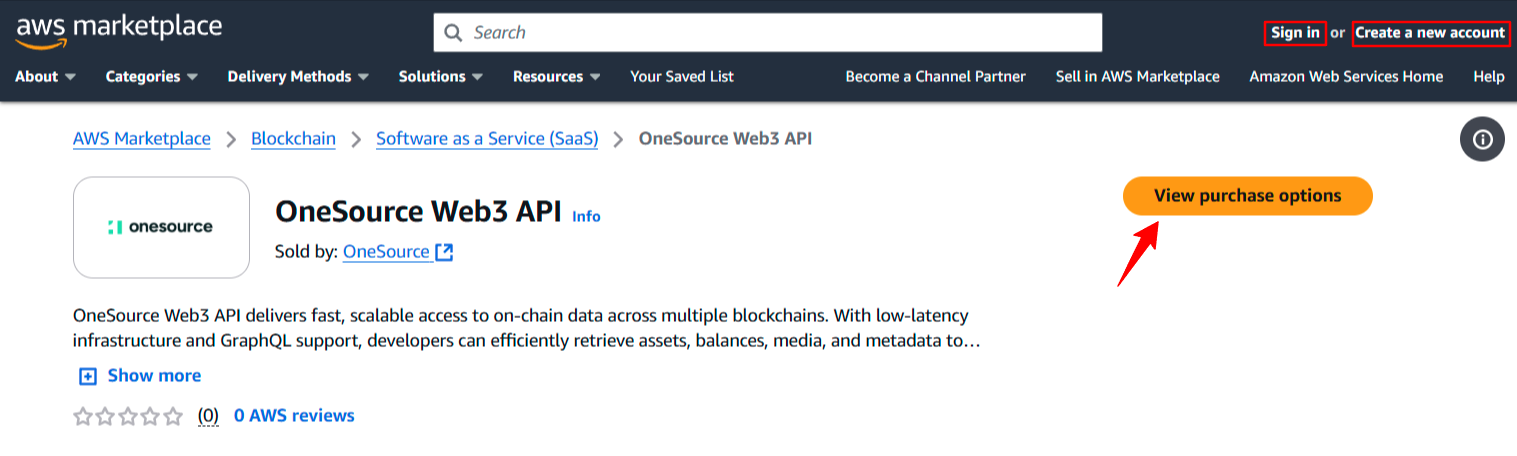Expand the Categories dropdown menu
This screenshot has height=456, width=1517.
click(152, 77)
